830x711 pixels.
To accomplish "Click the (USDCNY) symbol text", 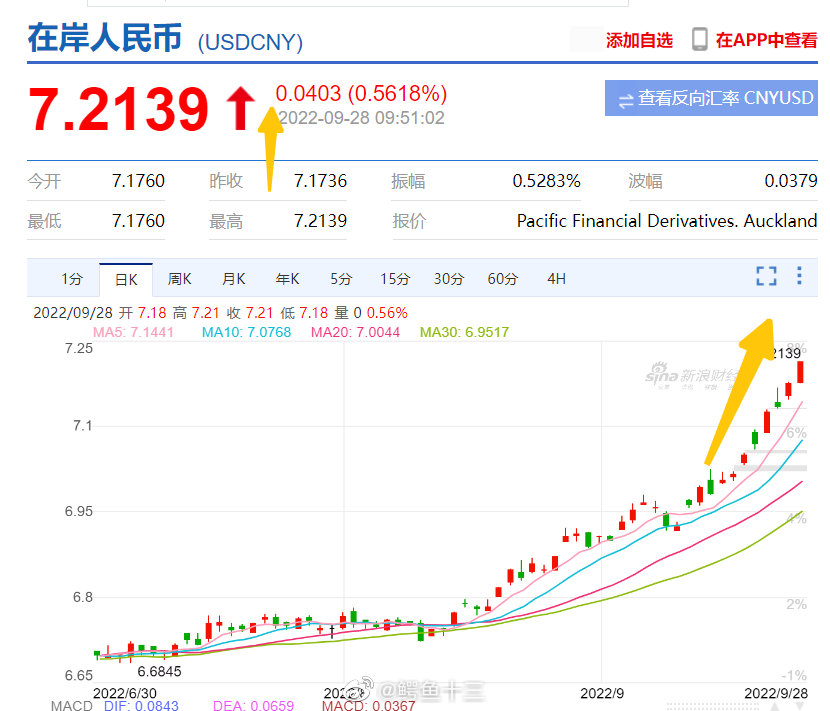I will pos(250,42).
